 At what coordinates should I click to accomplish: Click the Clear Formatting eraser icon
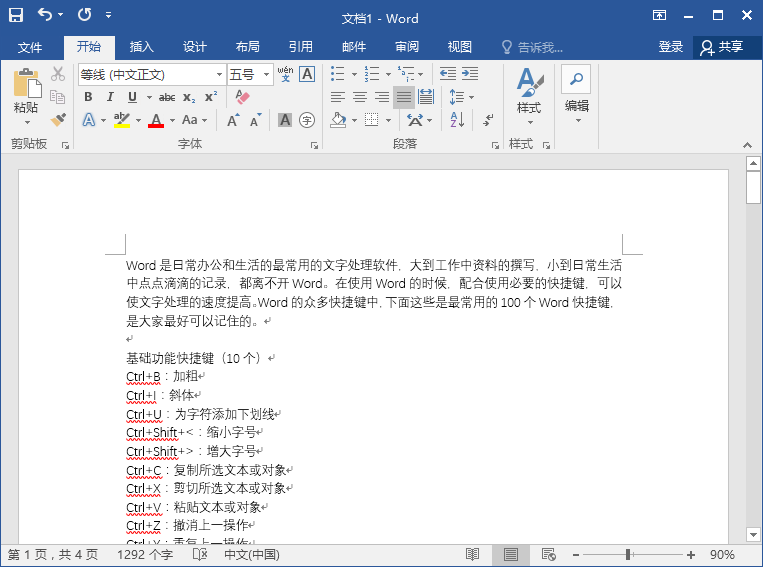tap(241, 97)
